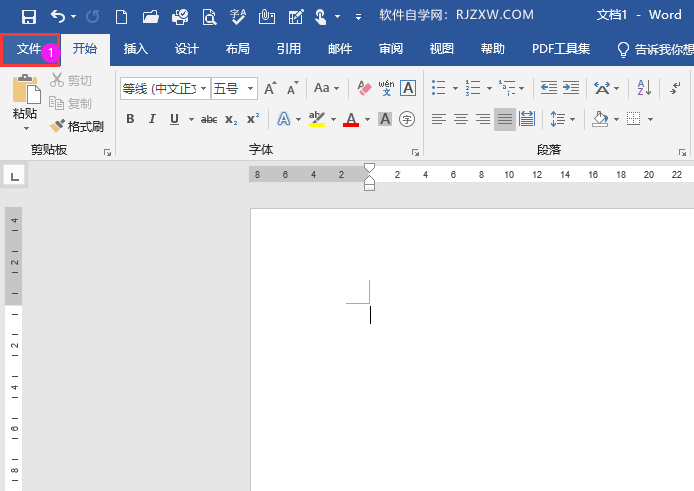
Task: Click the 粘贴 paste button
Action: click(x=25, y=97)
